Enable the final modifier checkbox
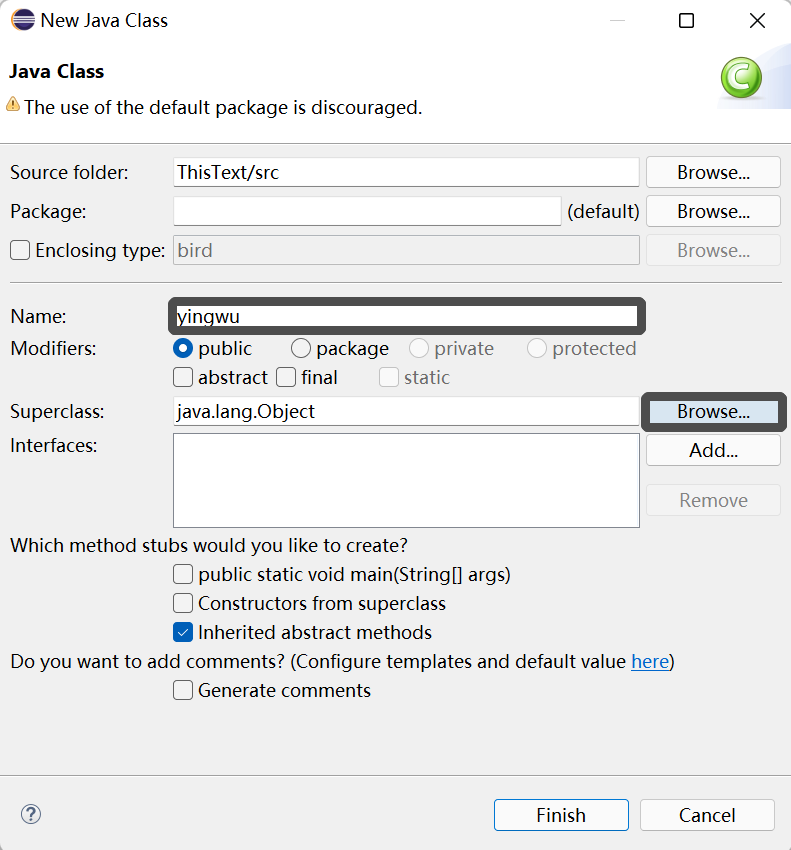The width and height of the screenshot is (791, 850). pyautogui.click(x=284, y=378)
